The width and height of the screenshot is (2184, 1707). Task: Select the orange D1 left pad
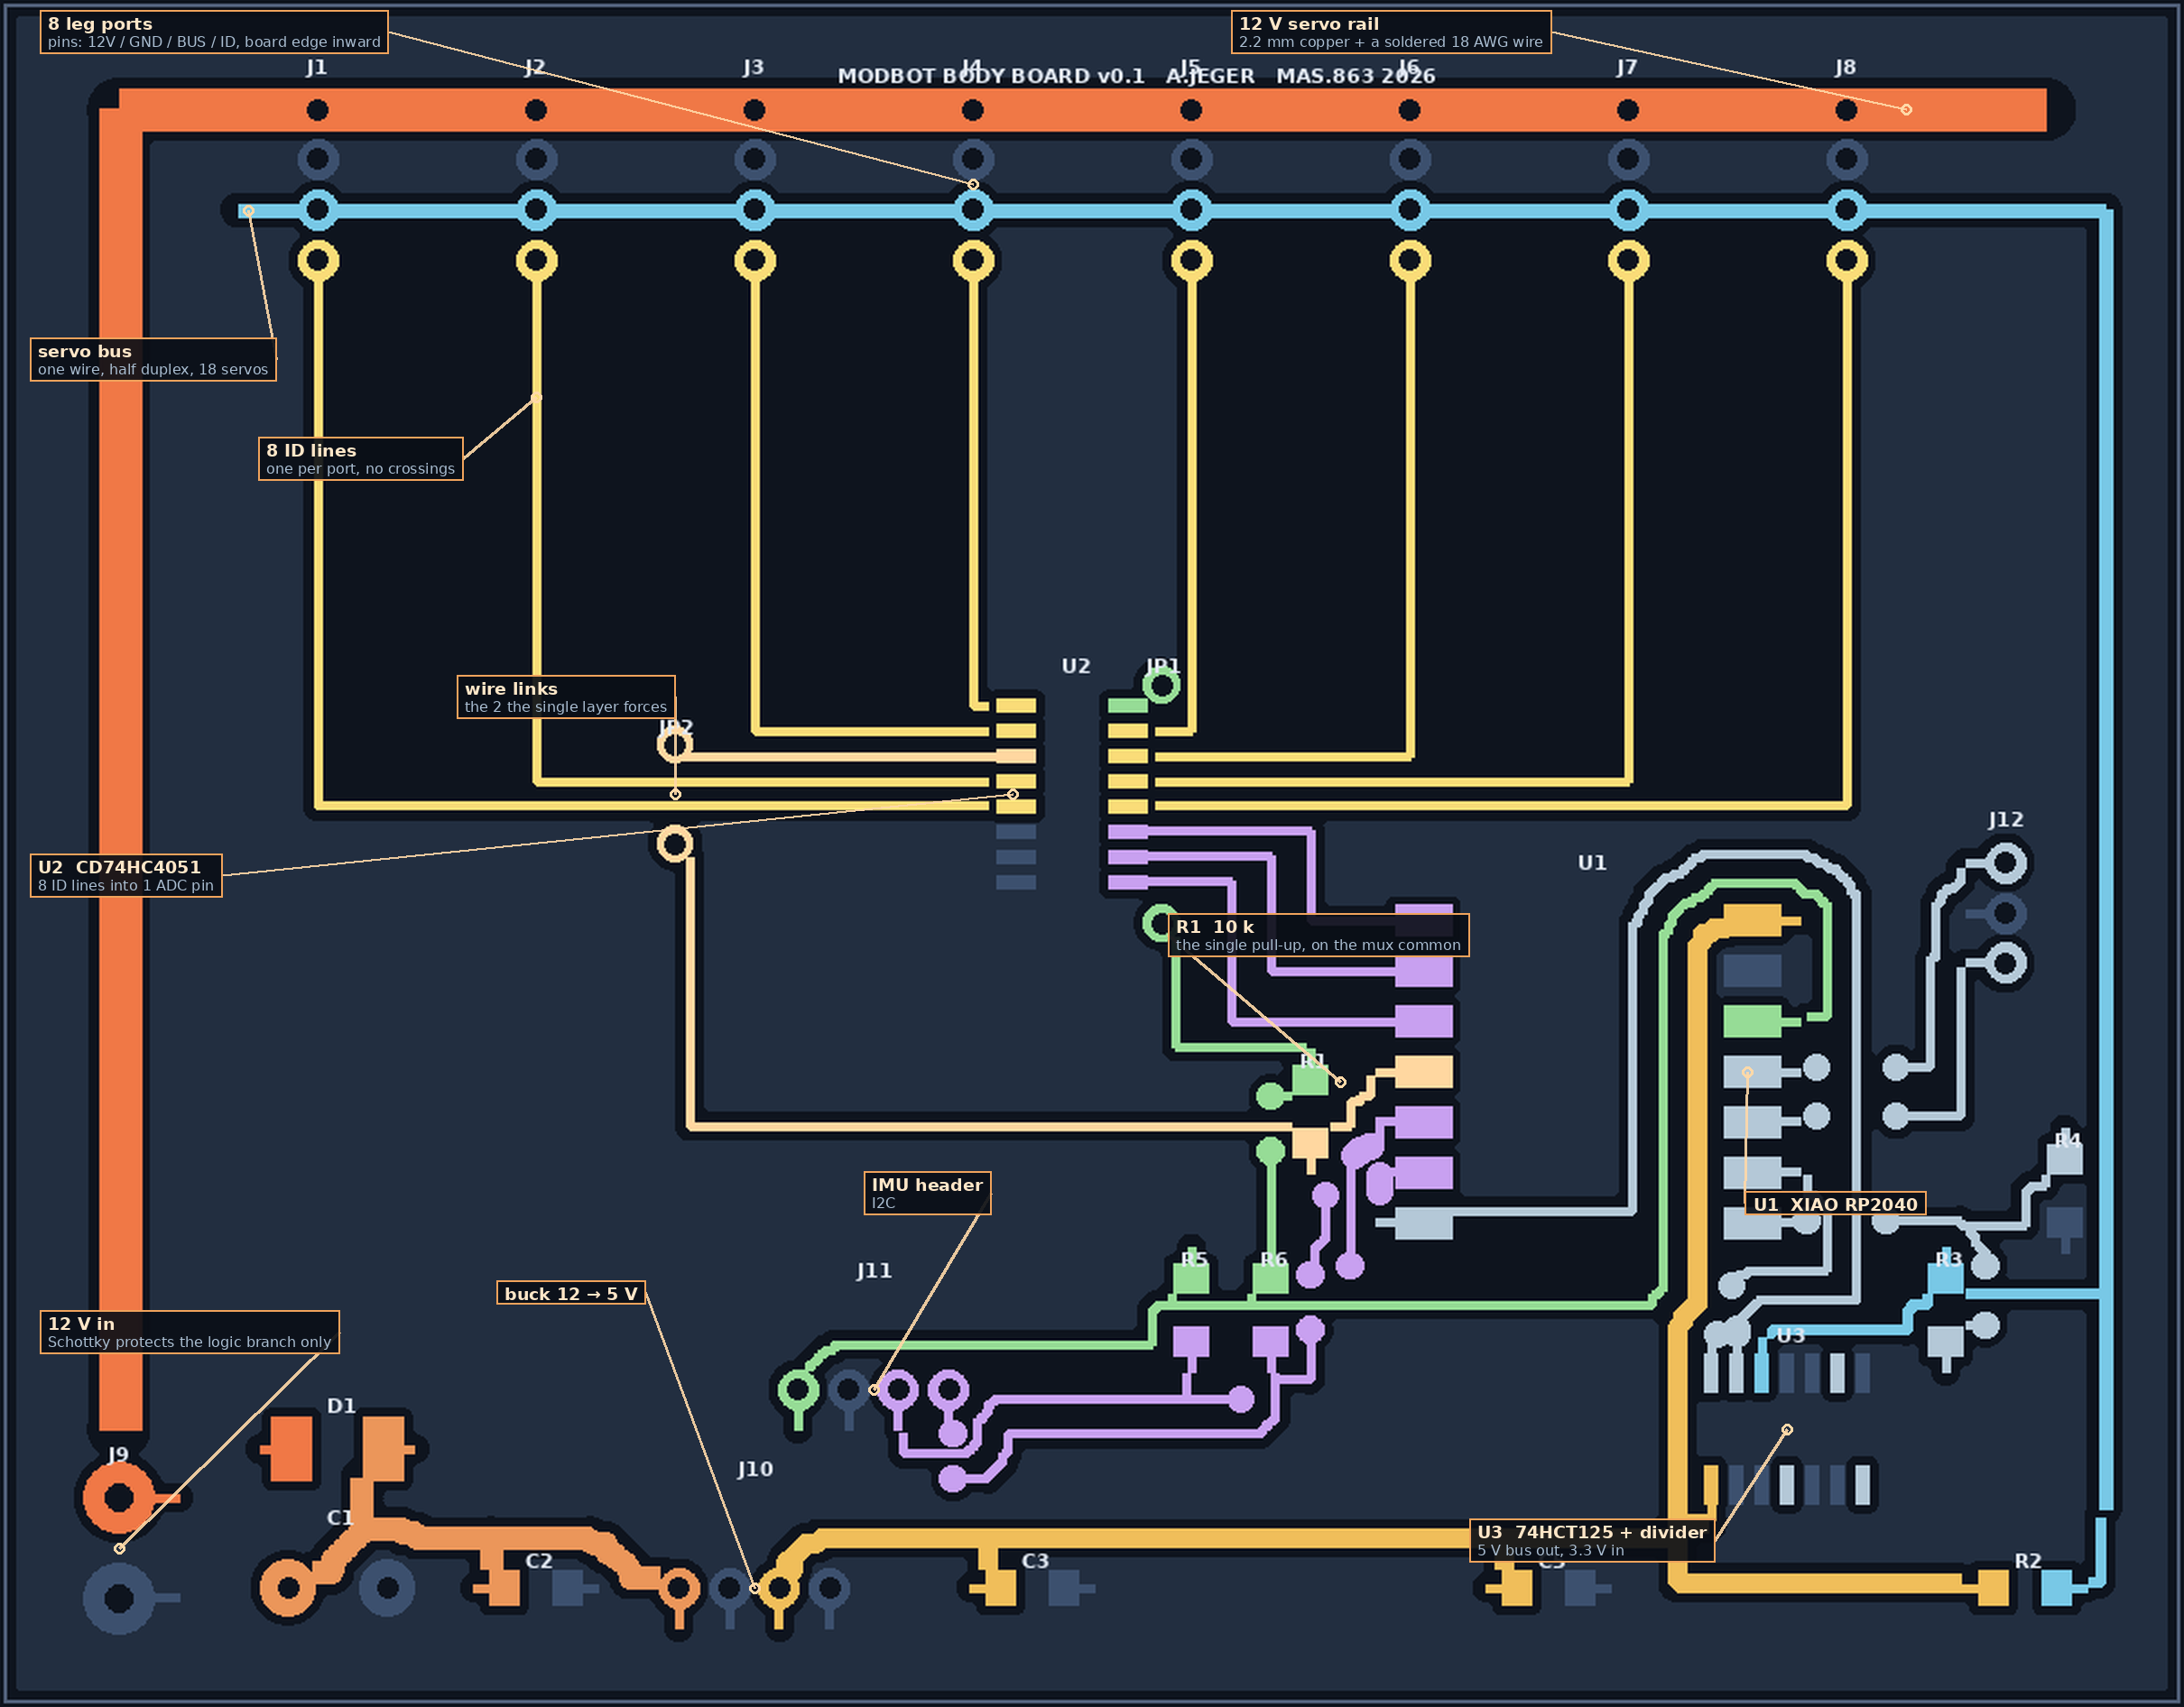[291, 1448]
